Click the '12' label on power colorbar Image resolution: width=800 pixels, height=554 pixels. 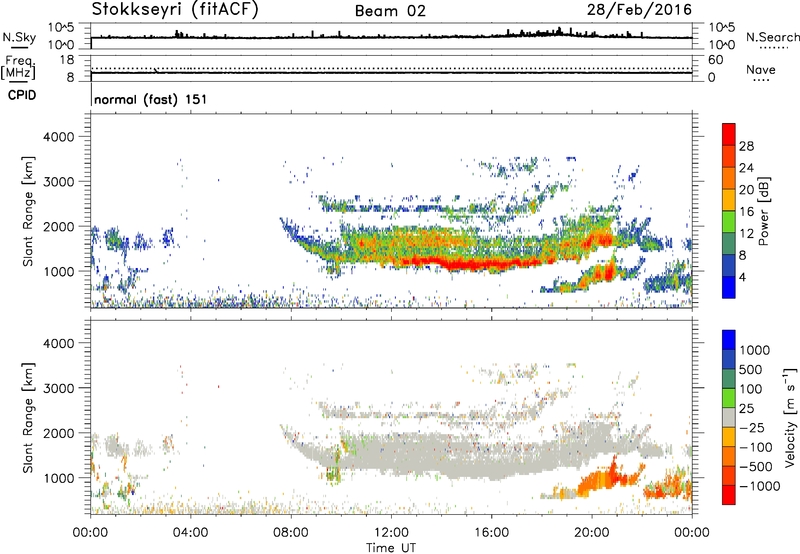[x=746, y=233]
